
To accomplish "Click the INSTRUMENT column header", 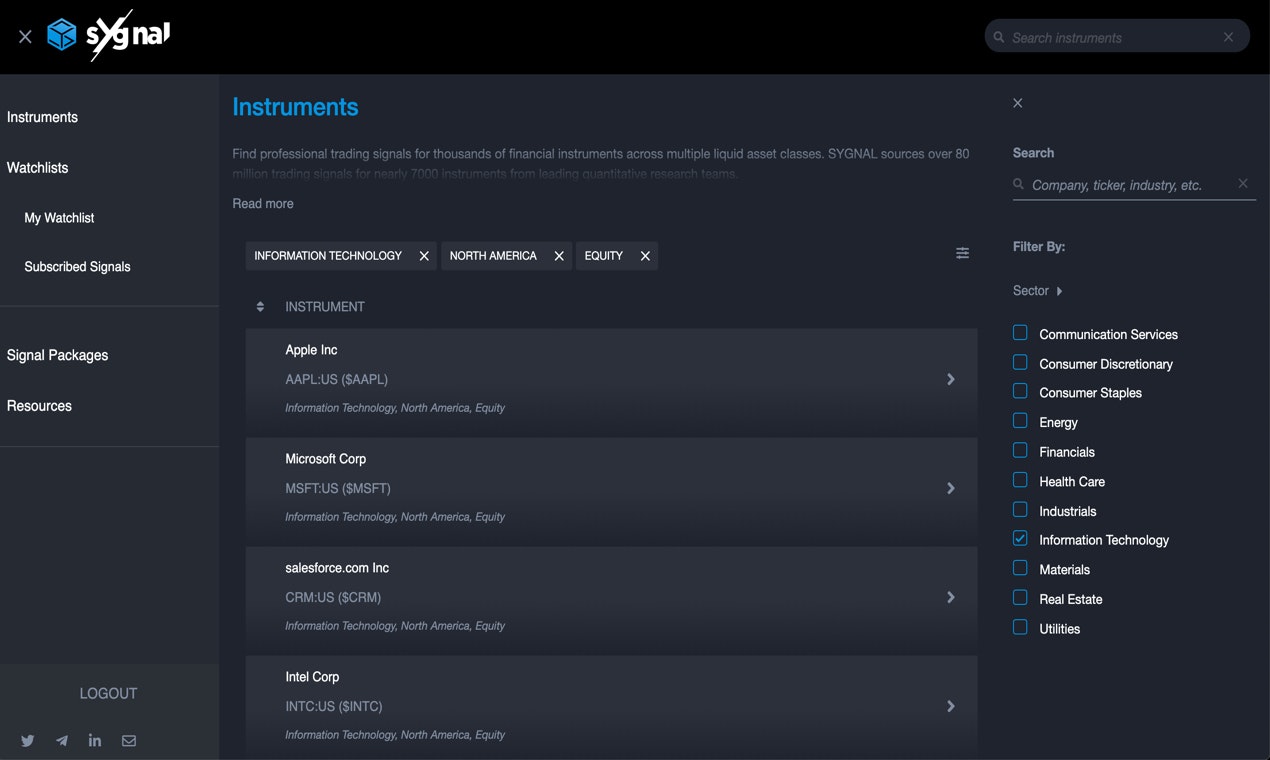I will (325, 307).
